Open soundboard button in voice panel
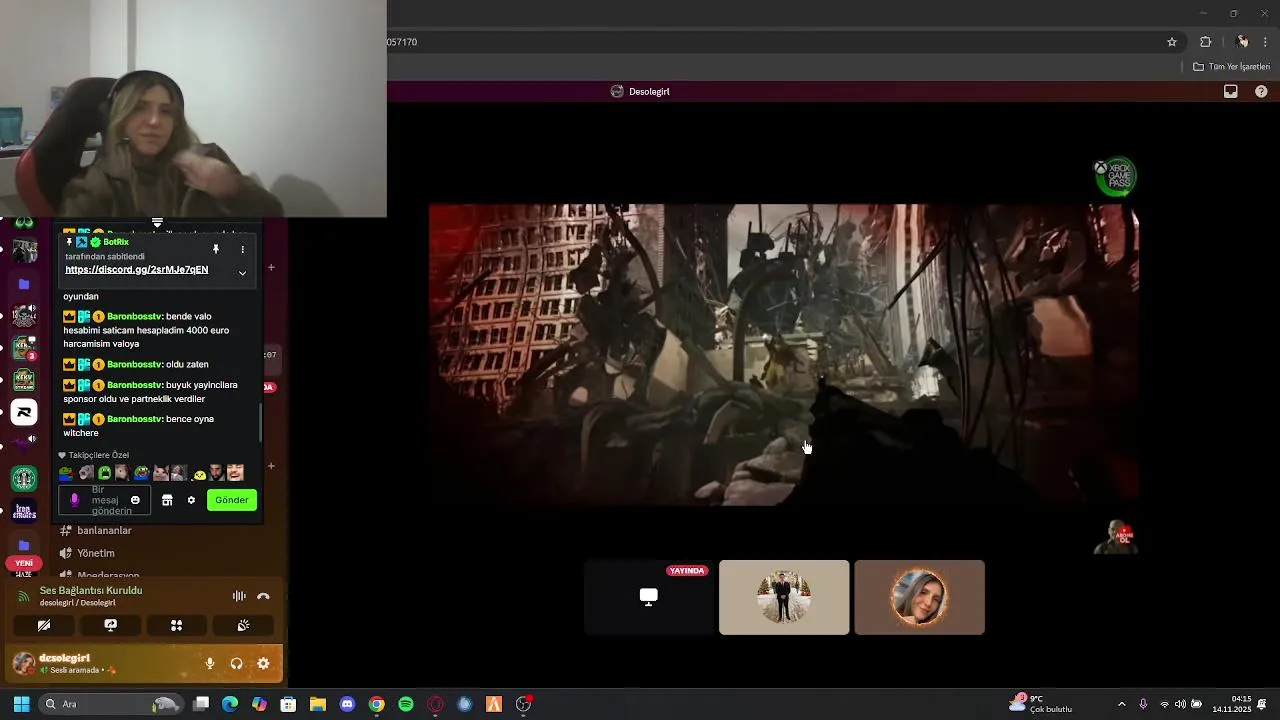Viewport: 1280px width, 720px height. pos(243,625)
